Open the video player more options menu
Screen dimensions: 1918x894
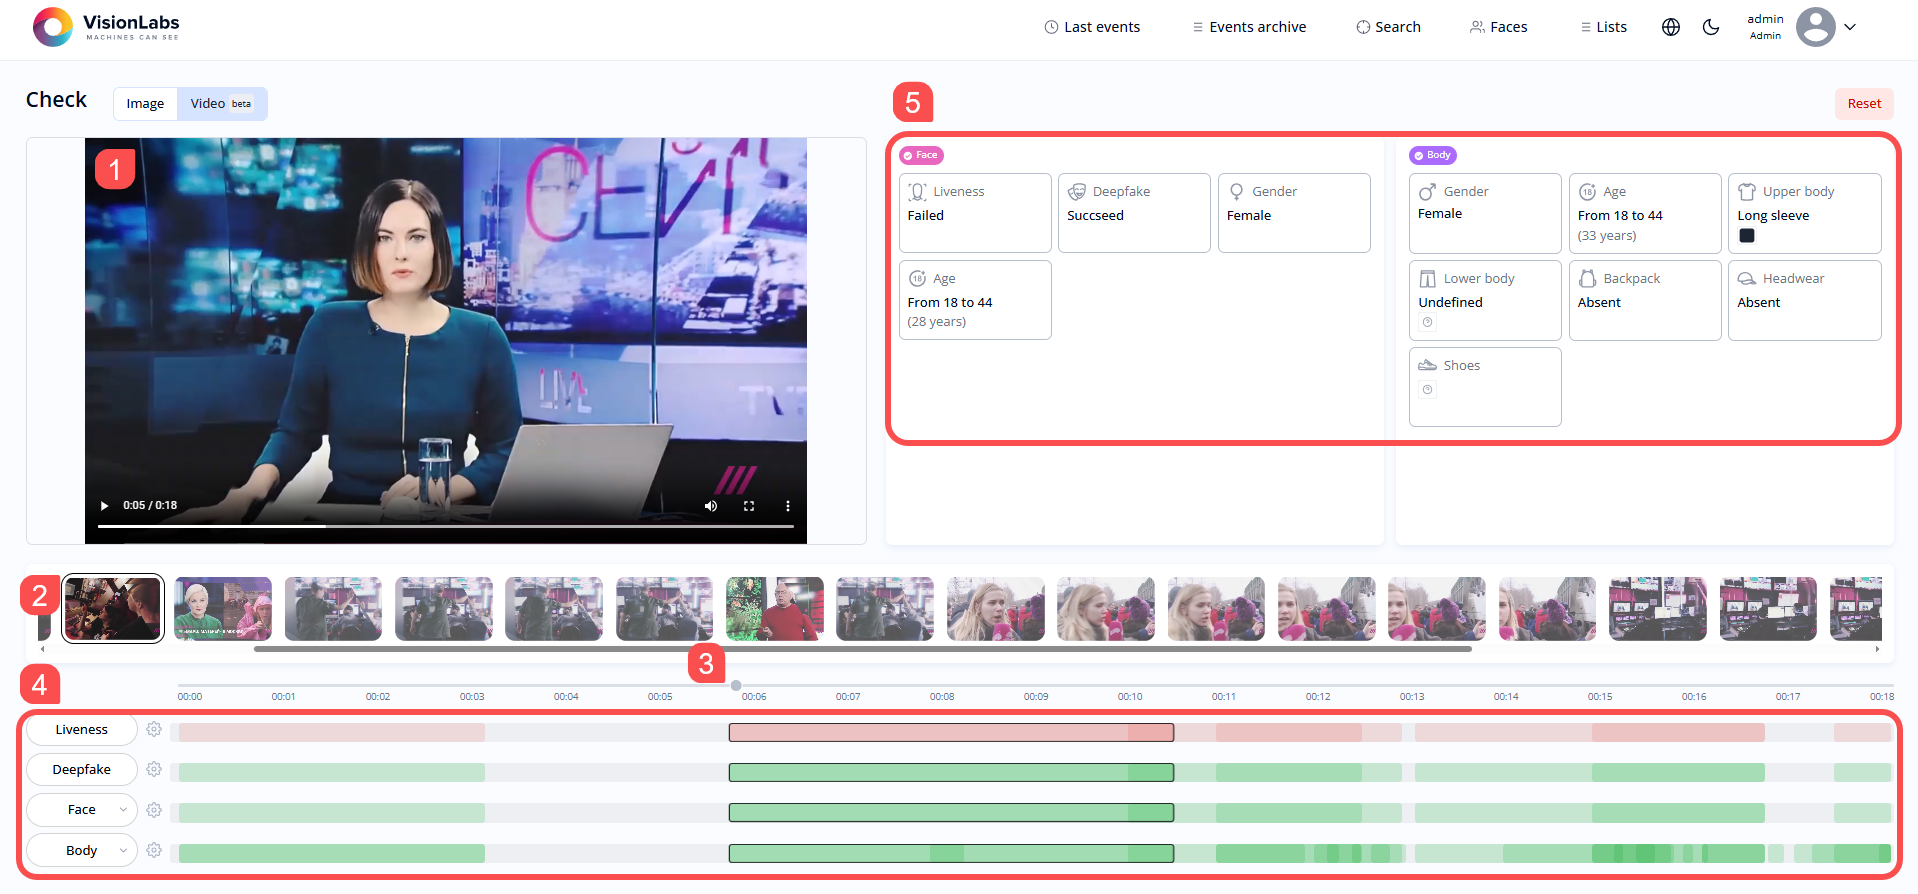coord(787,506)
